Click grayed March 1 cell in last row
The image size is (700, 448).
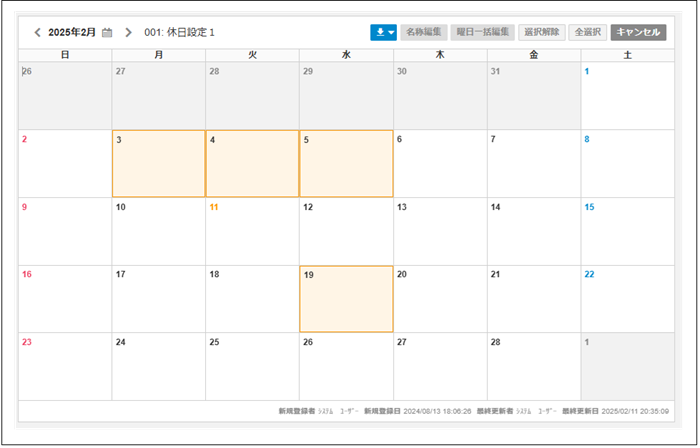(x=628, y=366)
